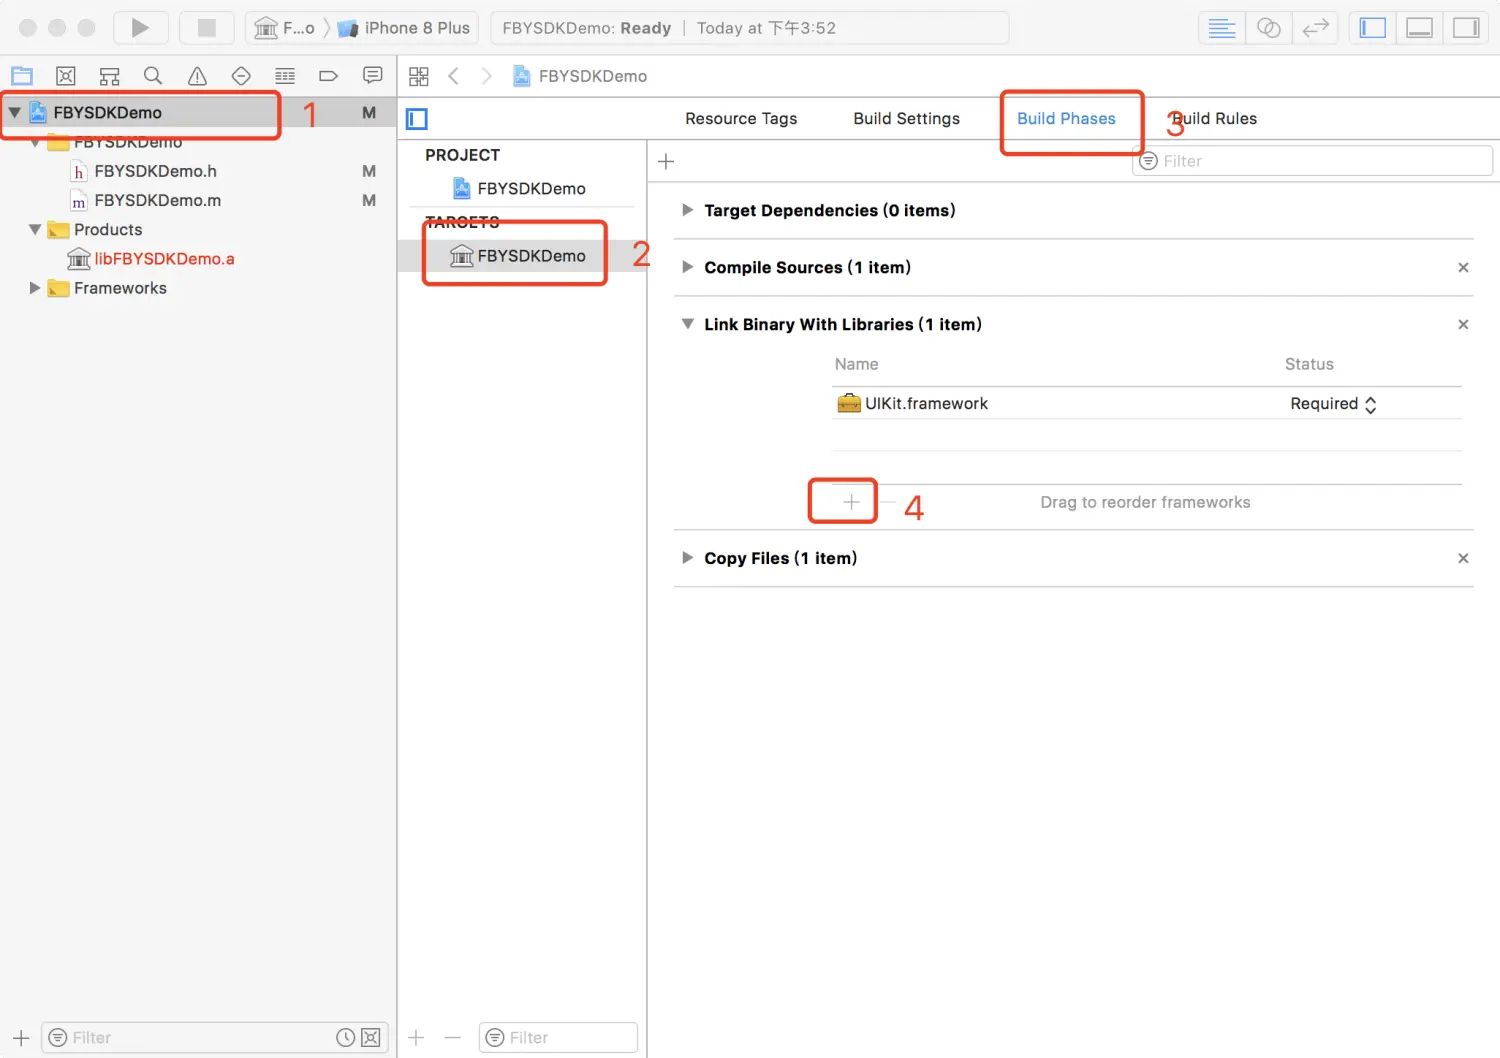Remove the Link Binary With Libraries phase

pos(1463,324)
